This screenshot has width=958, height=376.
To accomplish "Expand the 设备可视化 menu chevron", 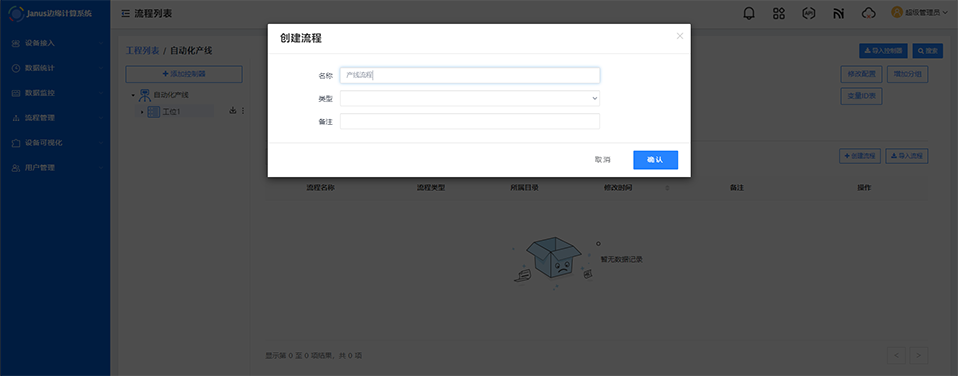I will click(100, 142).
